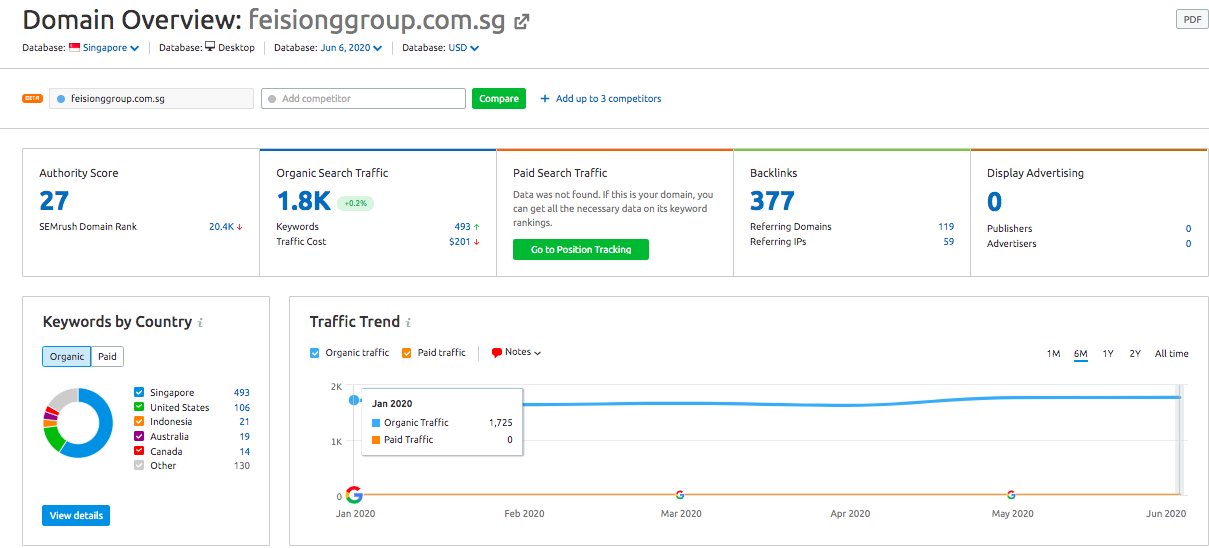Click the red Notes speech bubble icon
The height and width of the screenshot is (548, 1209).
pos(497,353)
